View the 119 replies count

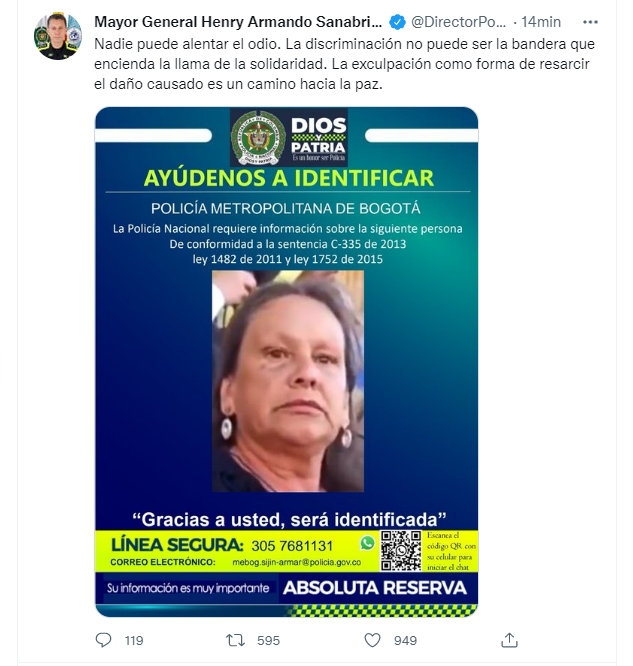point(134,641)
